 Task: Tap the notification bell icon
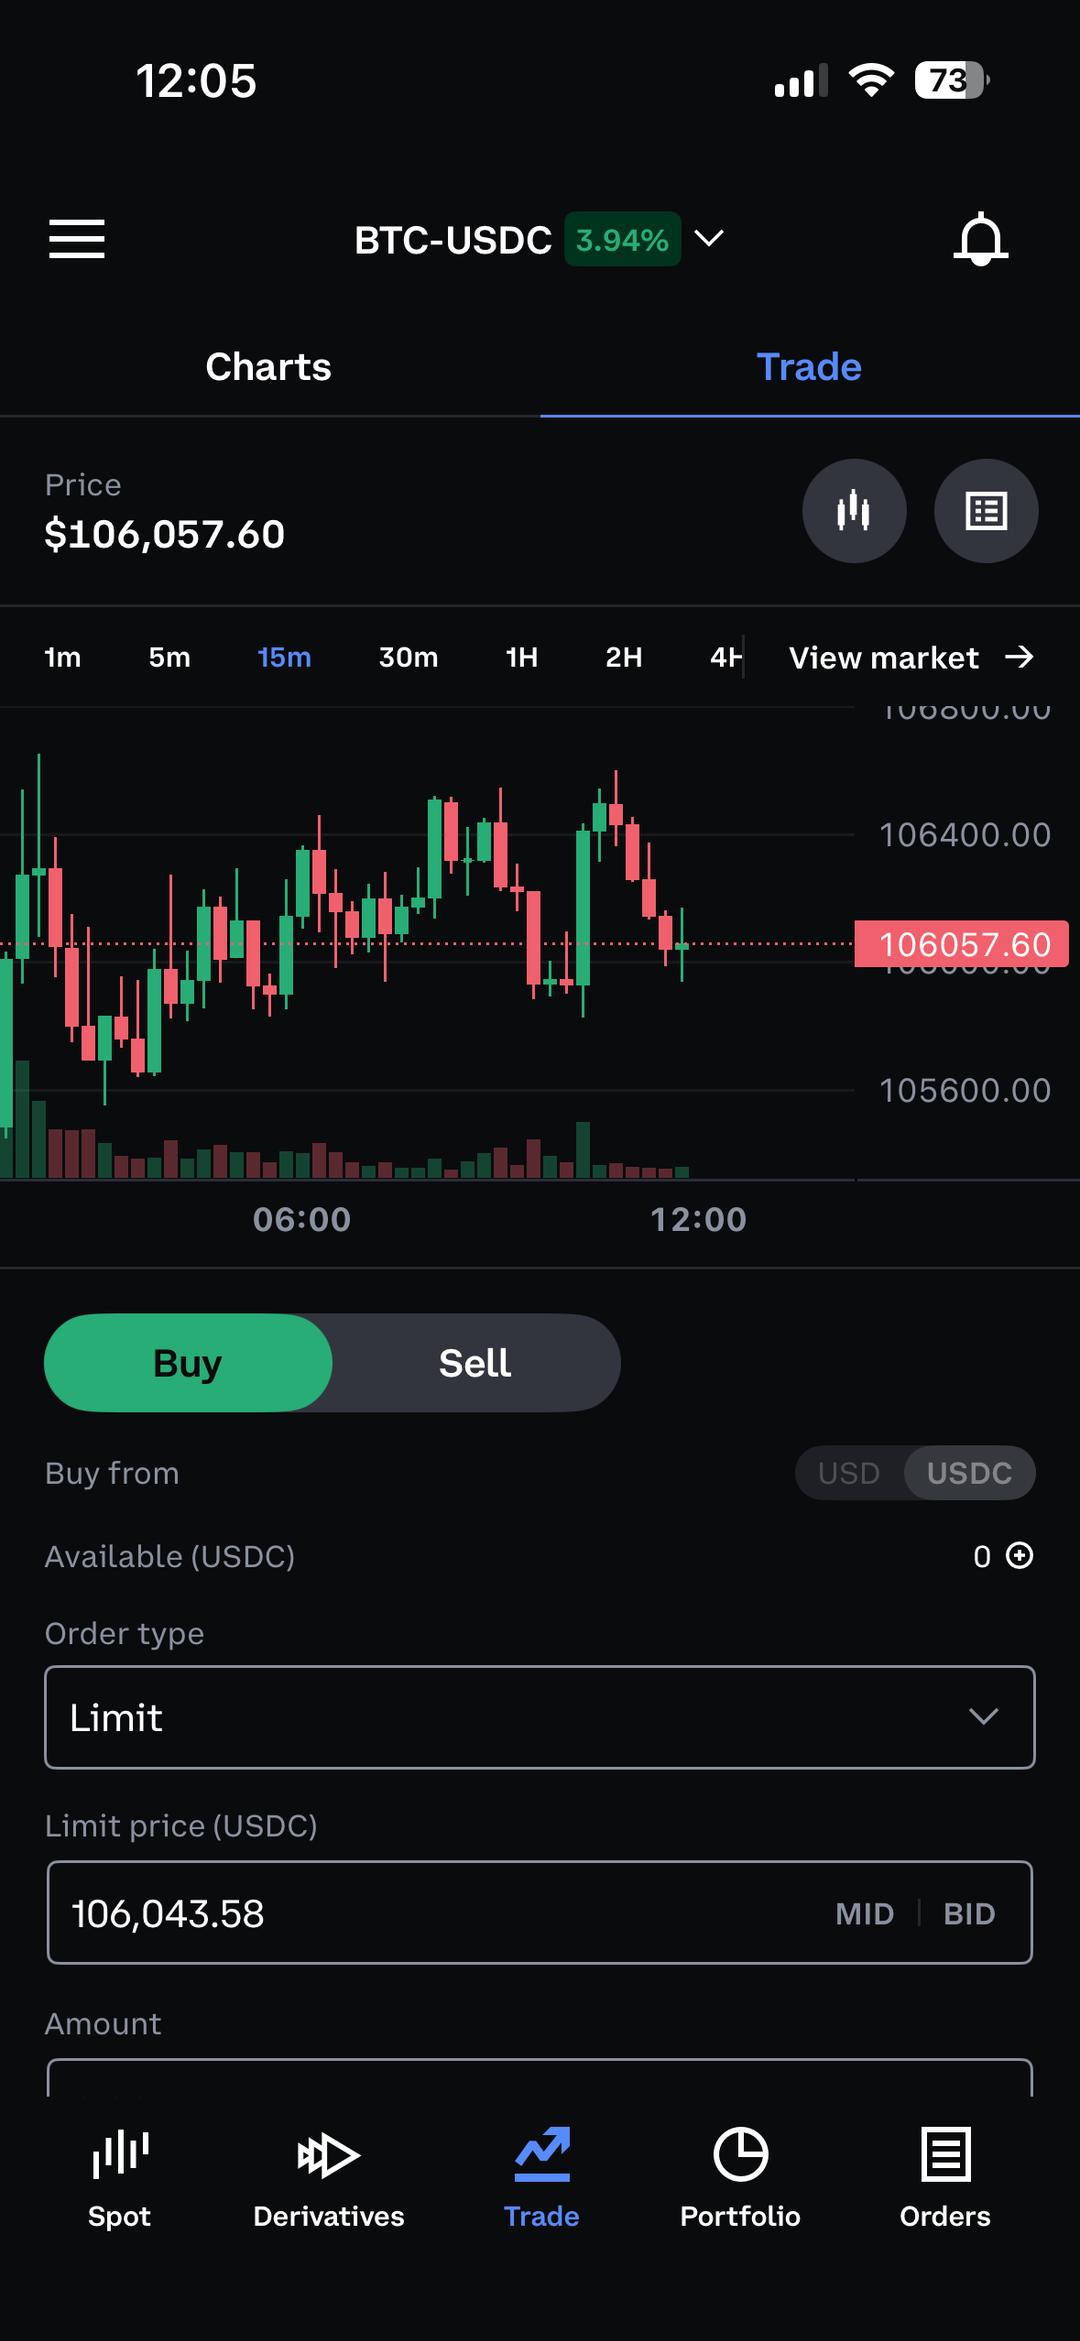(980, 239)
